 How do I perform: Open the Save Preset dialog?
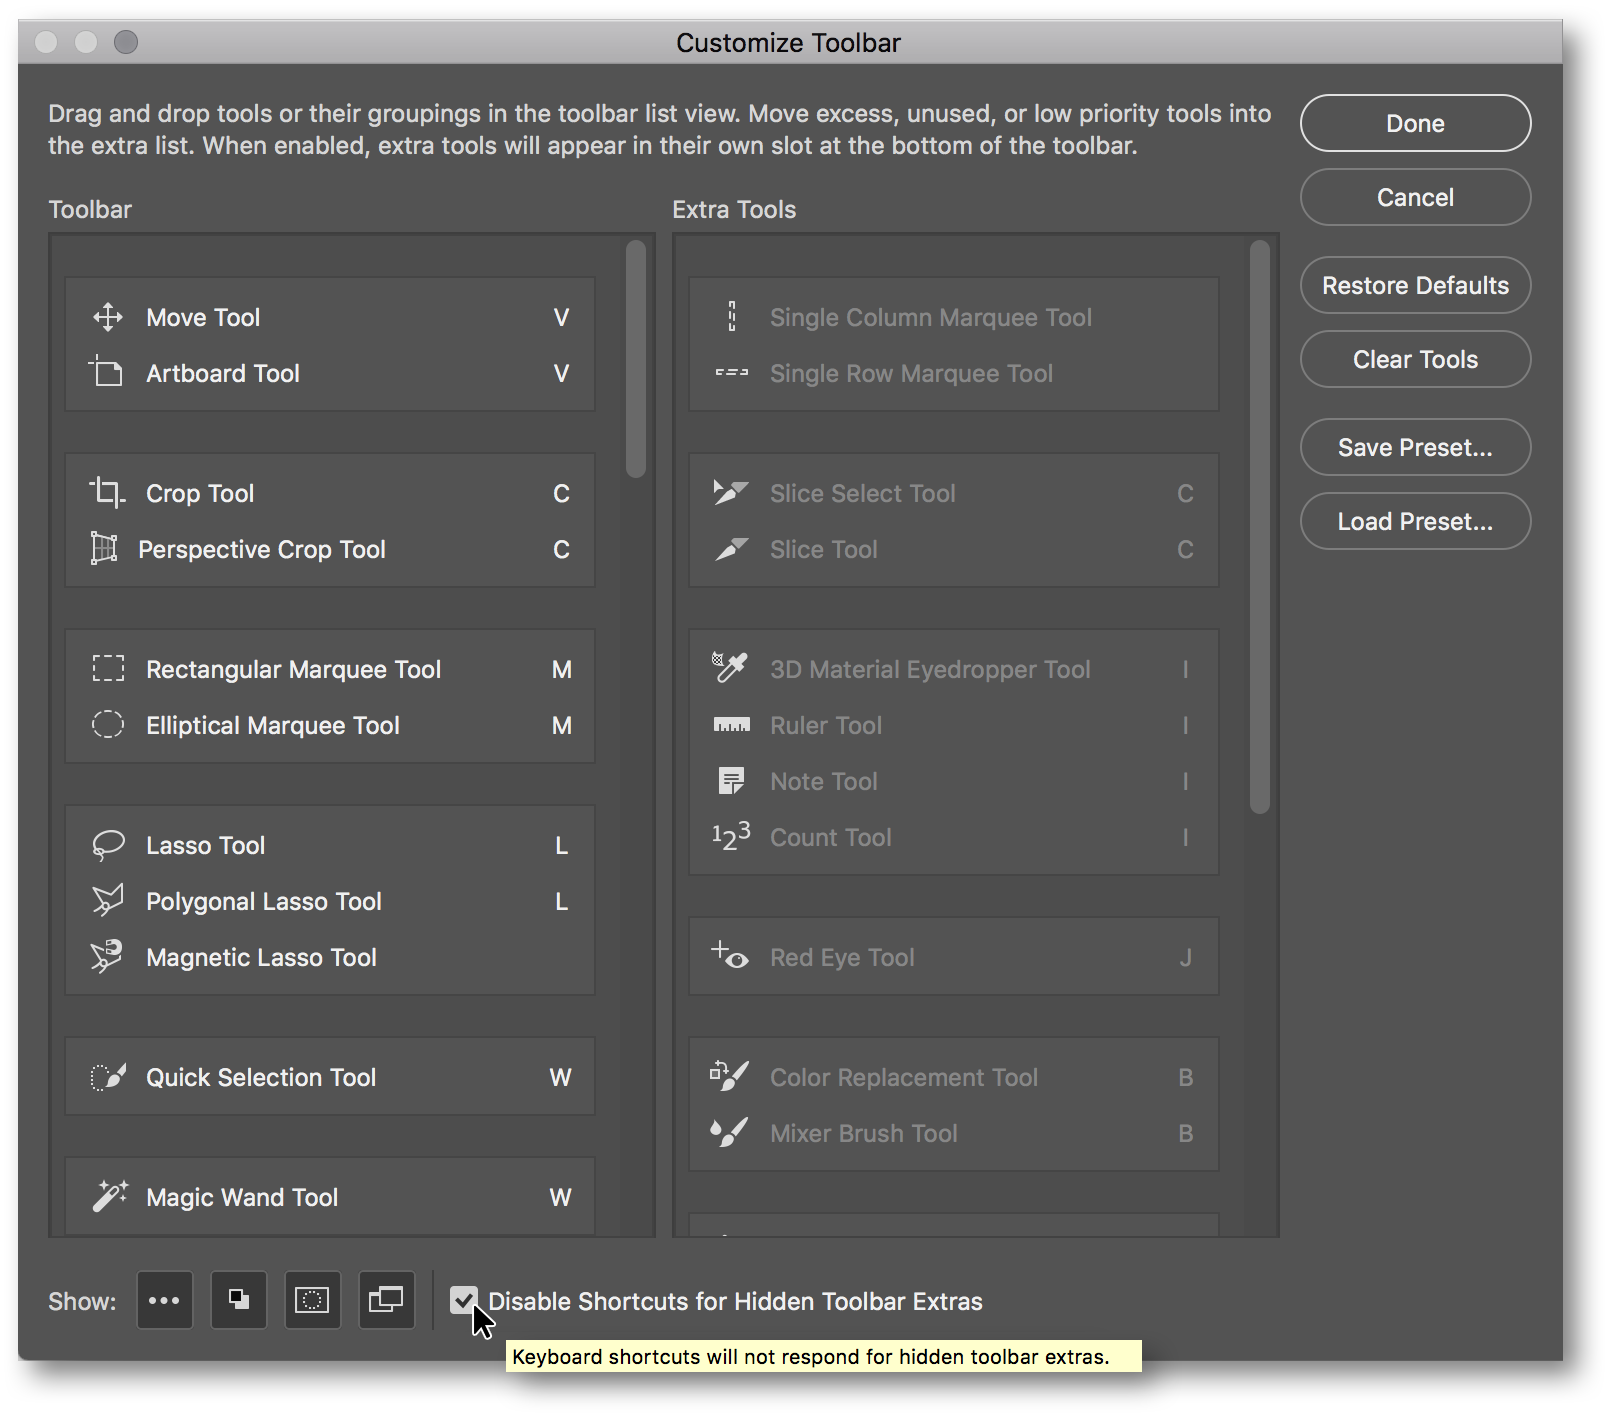(1414, 447)
